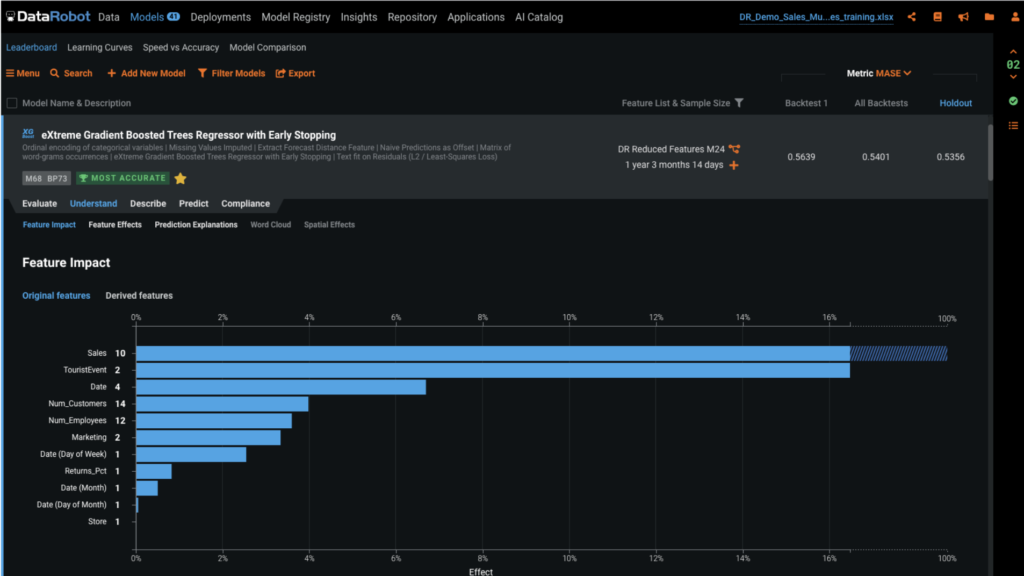Viewport: 1024px width, 576px height.
Task: Open the Speed vs Accuracy tab
Action: [181, 48]
